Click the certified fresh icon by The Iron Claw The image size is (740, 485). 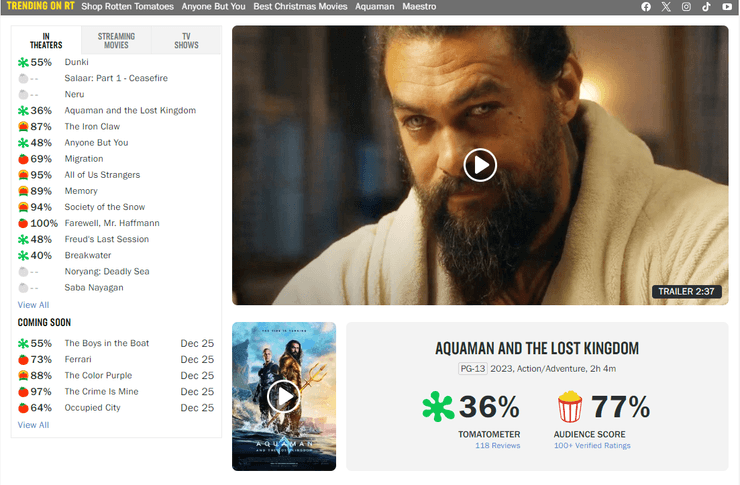(x=23, y=126)
